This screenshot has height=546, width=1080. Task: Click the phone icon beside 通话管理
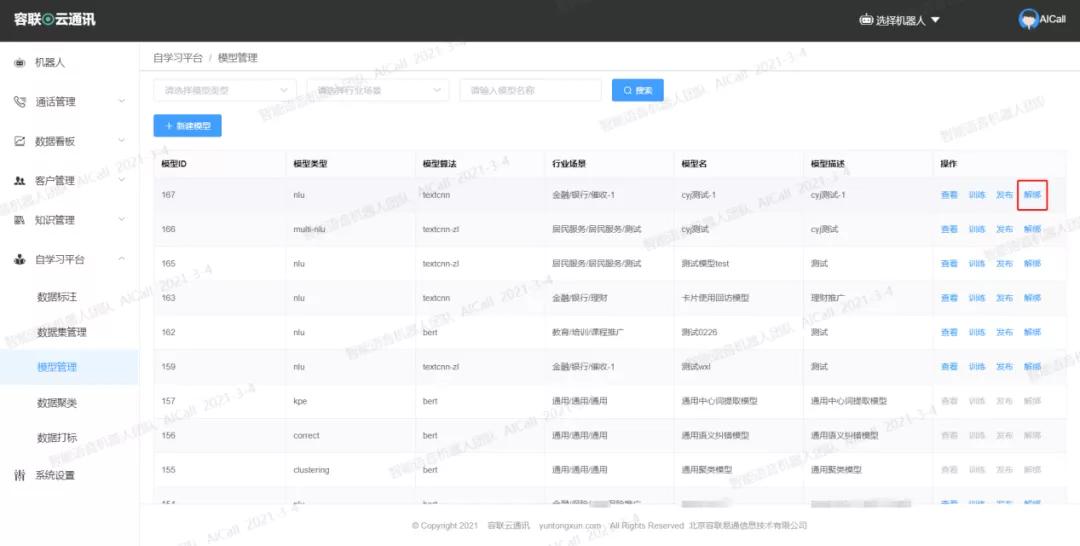(x=20, y=102)
